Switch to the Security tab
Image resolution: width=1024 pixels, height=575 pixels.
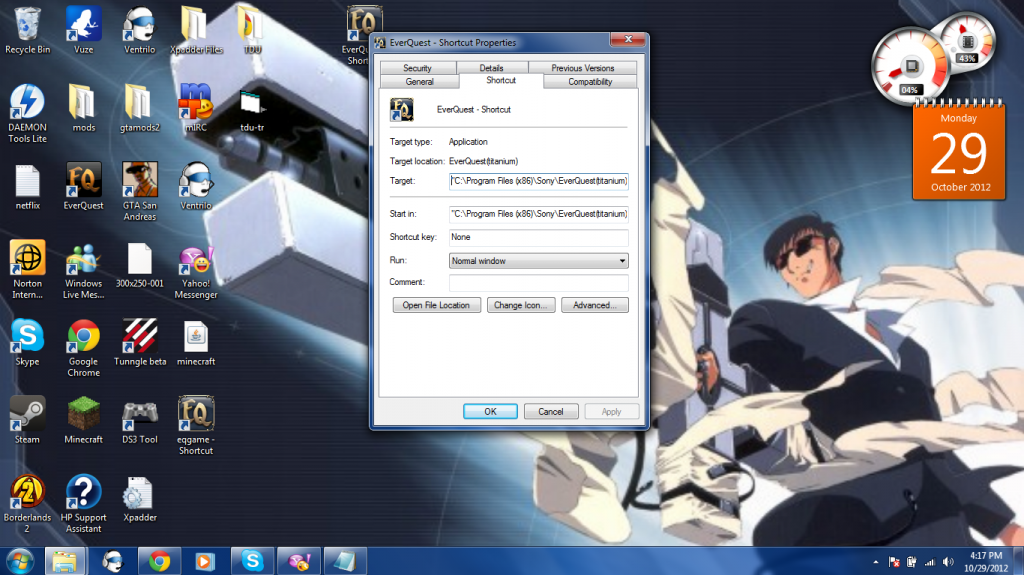coord(417,68)
